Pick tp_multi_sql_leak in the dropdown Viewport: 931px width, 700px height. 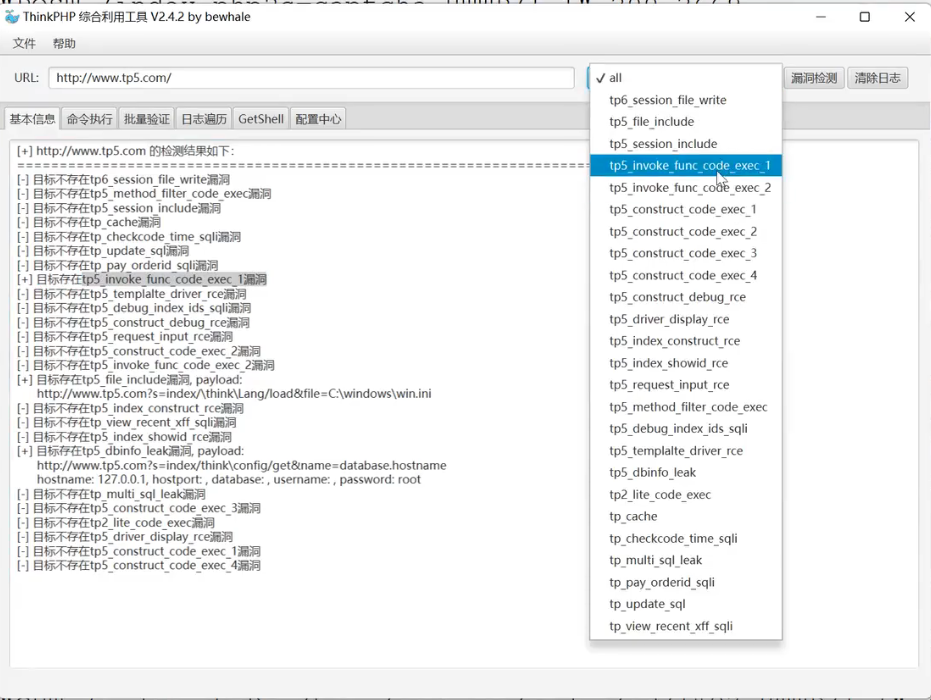click(x=686, y=560)
